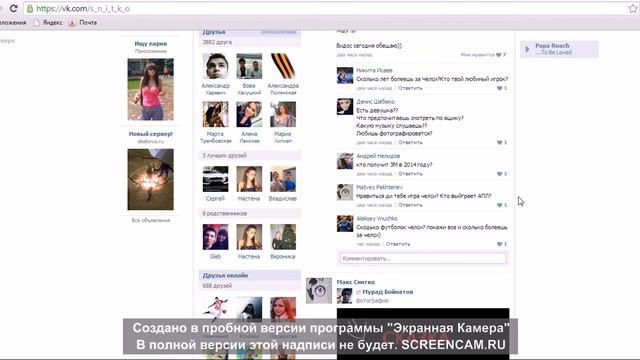
Task: Open relative Вероника's avatar
Action: 283,237
